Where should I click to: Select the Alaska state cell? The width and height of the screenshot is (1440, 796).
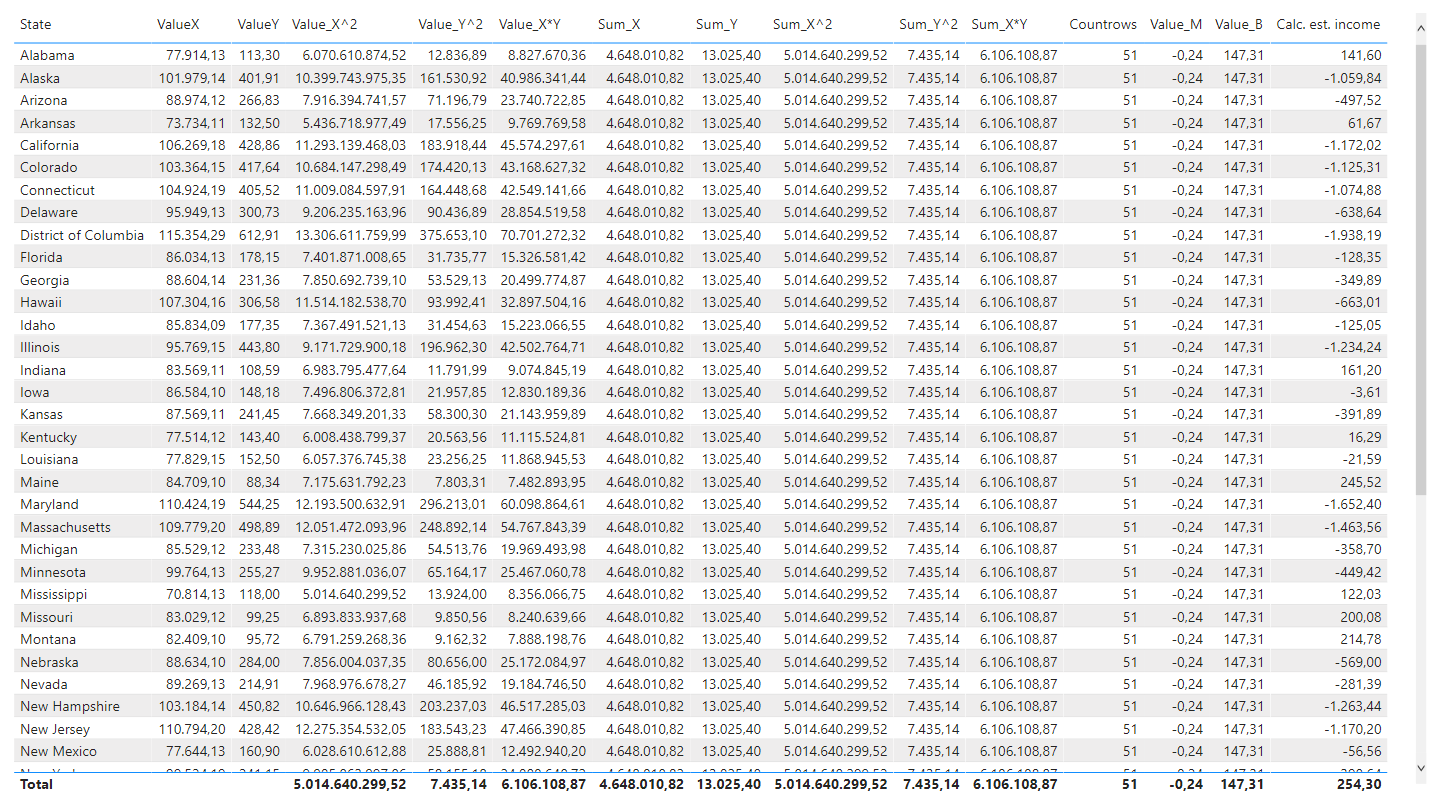pyautogui.click(x=40, y=78)
